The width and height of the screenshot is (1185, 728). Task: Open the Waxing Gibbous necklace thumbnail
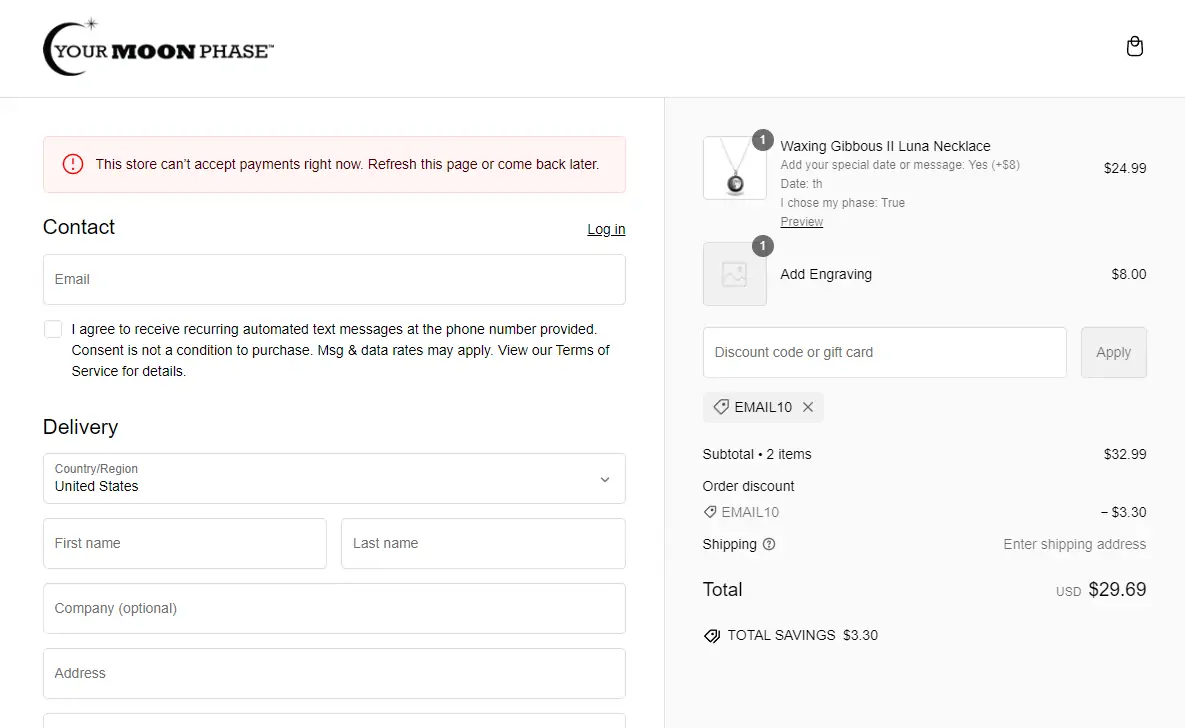coord(735,168)
